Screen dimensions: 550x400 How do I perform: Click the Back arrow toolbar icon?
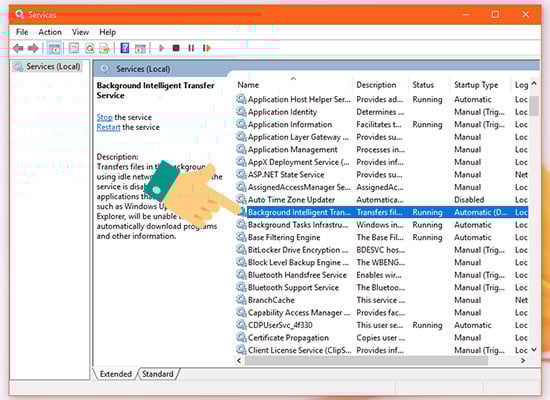click(18, 48)
